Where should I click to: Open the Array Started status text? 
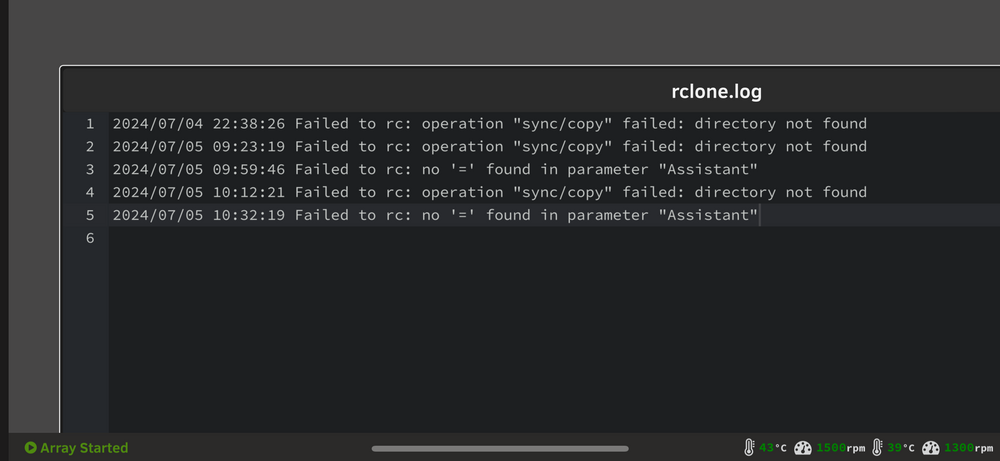point(84,448)
